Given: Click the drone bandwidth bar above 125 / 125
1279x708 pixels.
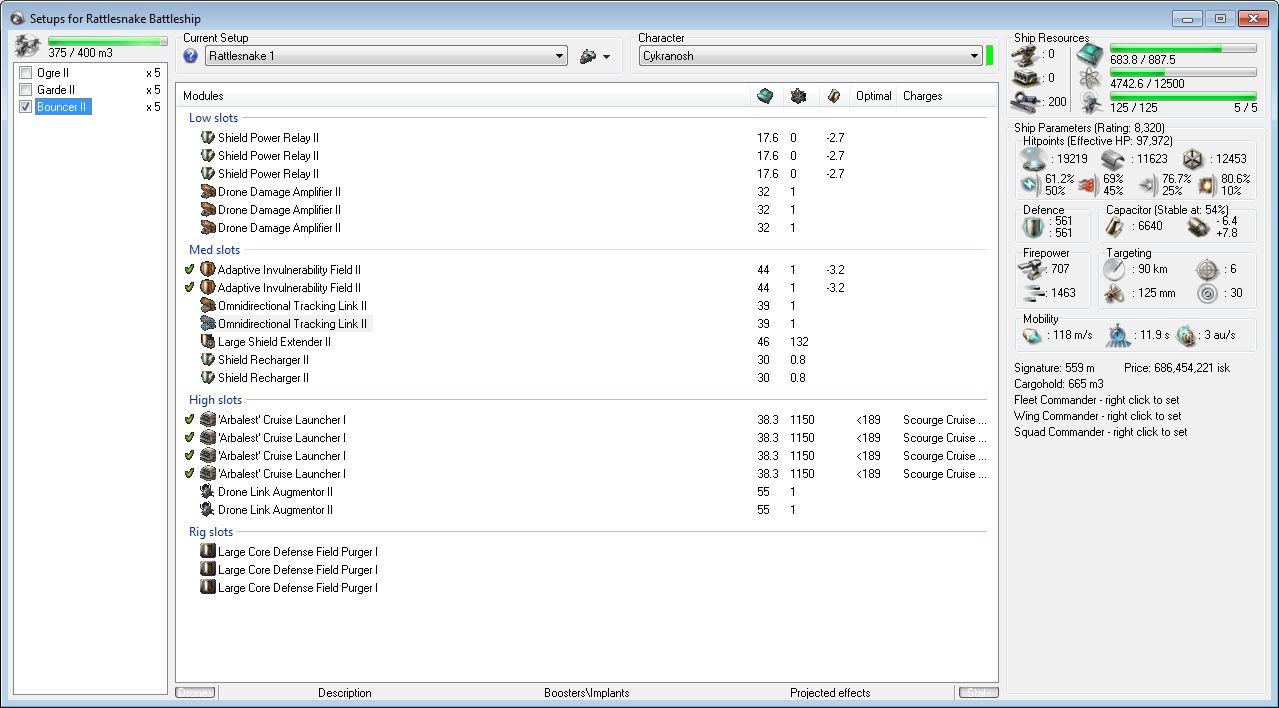Looking at the screenshot, I should point(1183,97).
